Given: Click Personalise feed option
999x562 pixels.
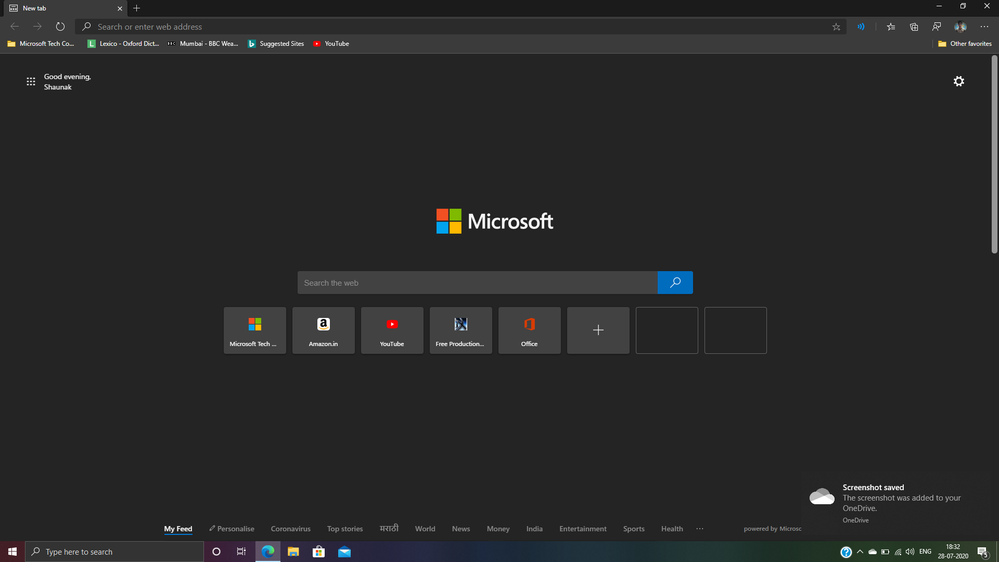Looking at the screenshot, I should 231,529.
